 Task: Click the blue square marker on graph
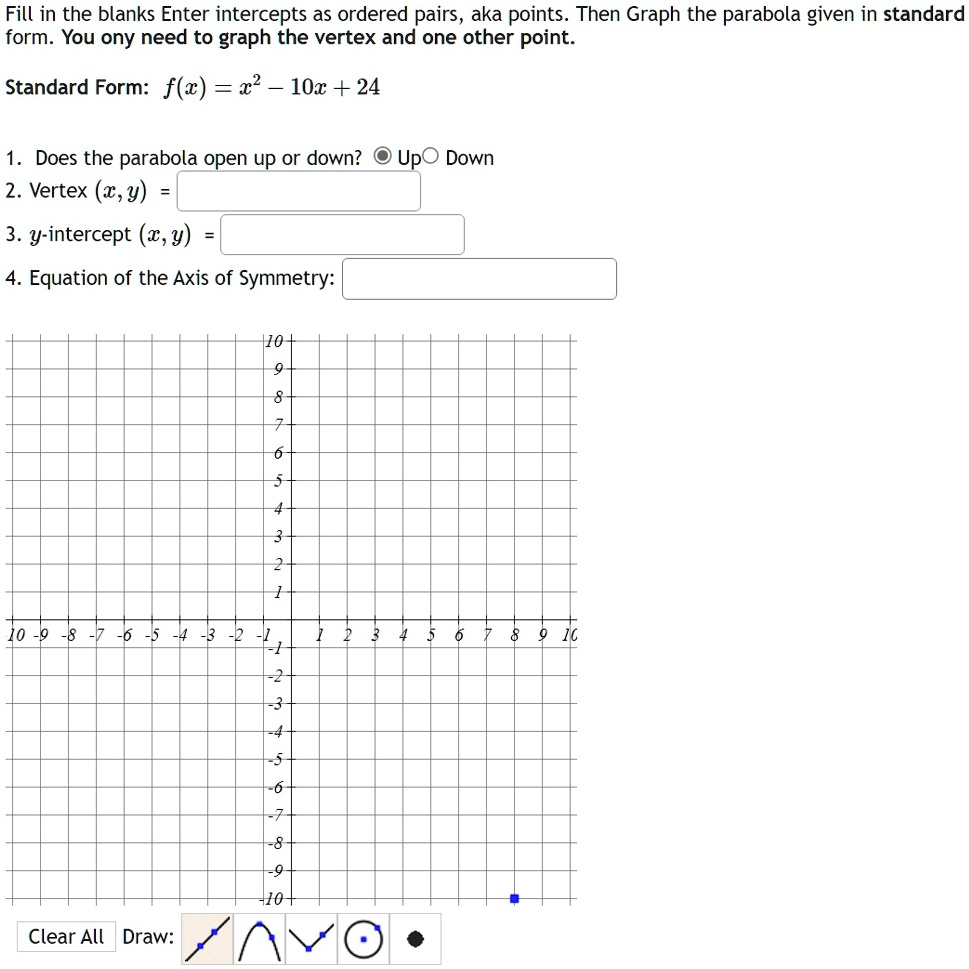point(514,899)
